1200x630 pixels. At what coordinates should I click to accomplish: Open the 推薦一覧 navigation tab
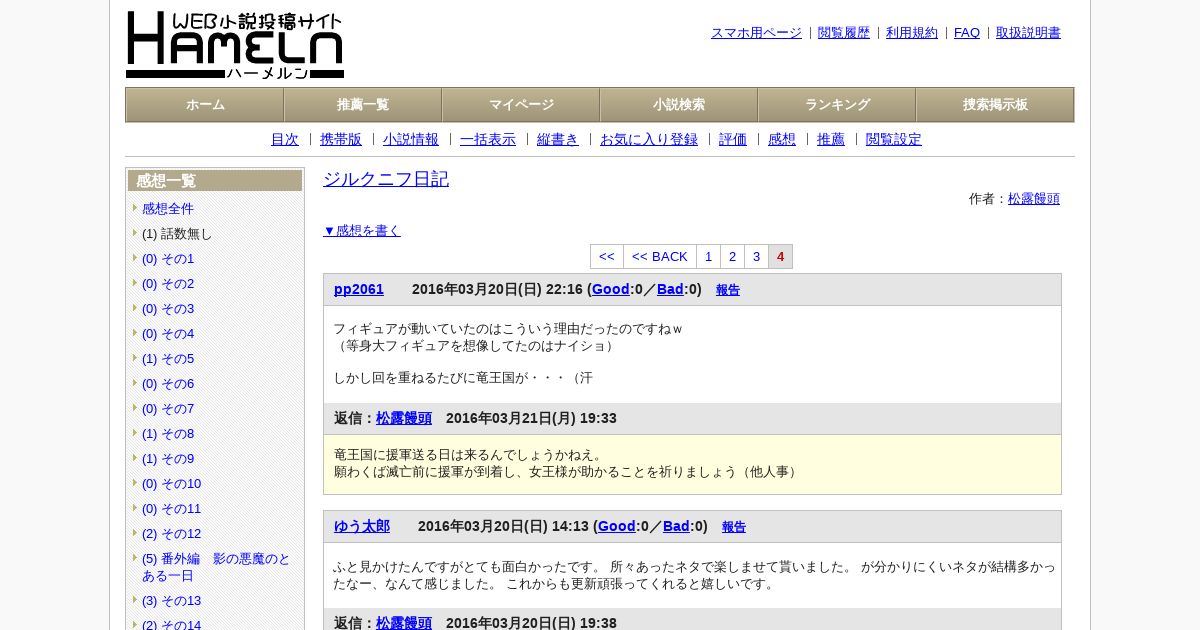point(363,105)
